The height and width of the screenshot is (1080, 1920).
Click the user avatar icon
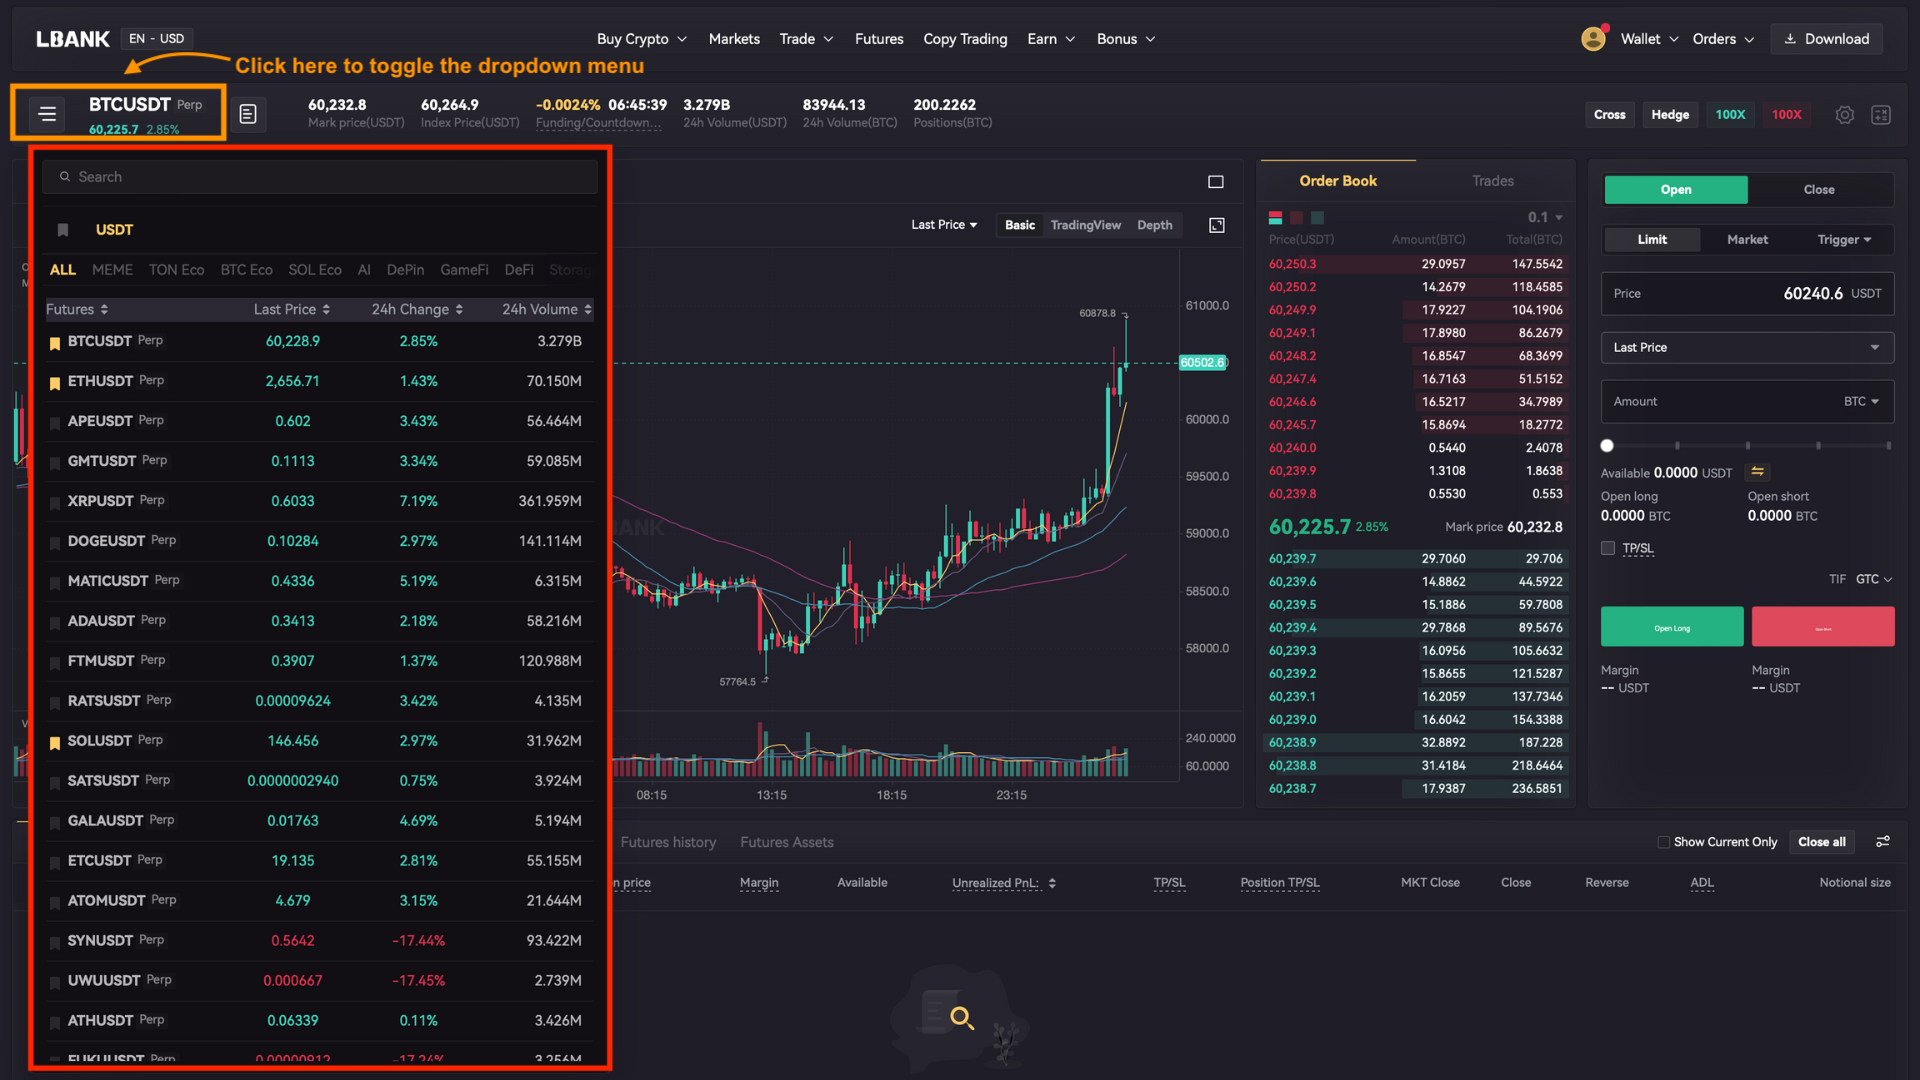pyautogui.click(x=1593, y=39)
